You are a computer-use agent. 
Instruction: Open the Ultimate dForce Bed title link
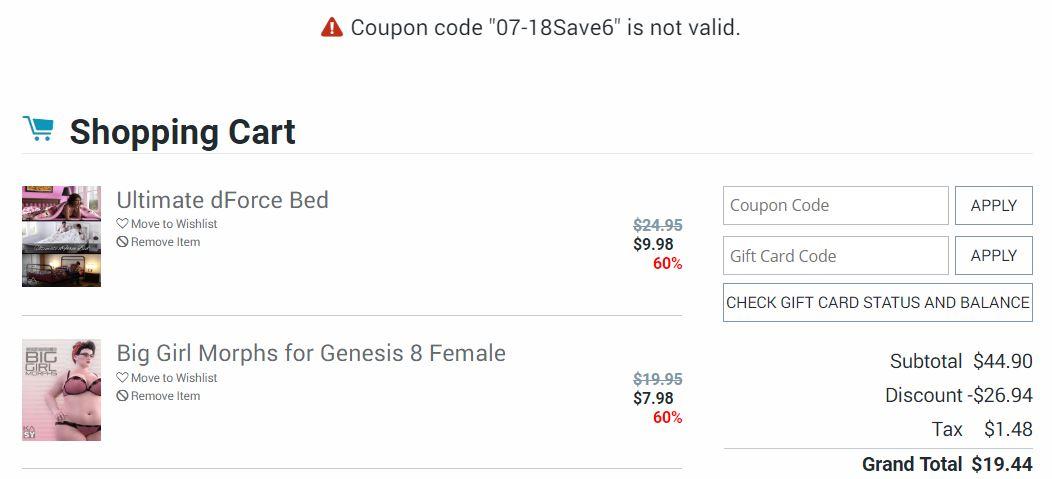tap(222, 200)
